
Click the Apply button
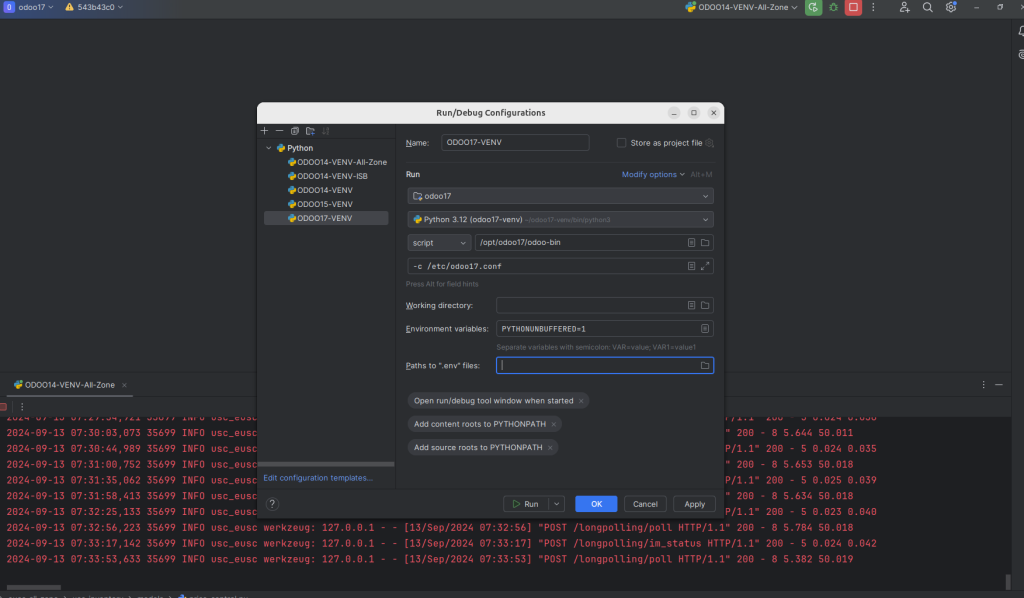tap(694, 504)
